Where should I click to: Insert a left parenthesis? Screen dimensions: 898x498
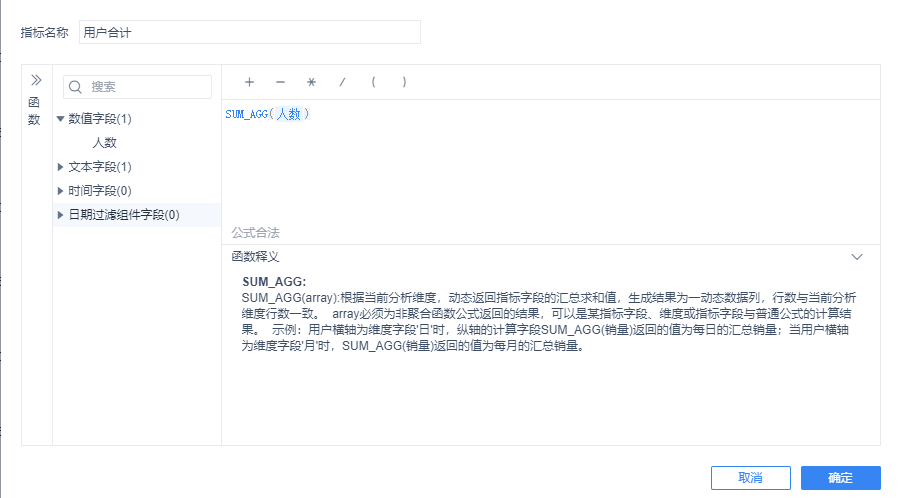(373, 82)
